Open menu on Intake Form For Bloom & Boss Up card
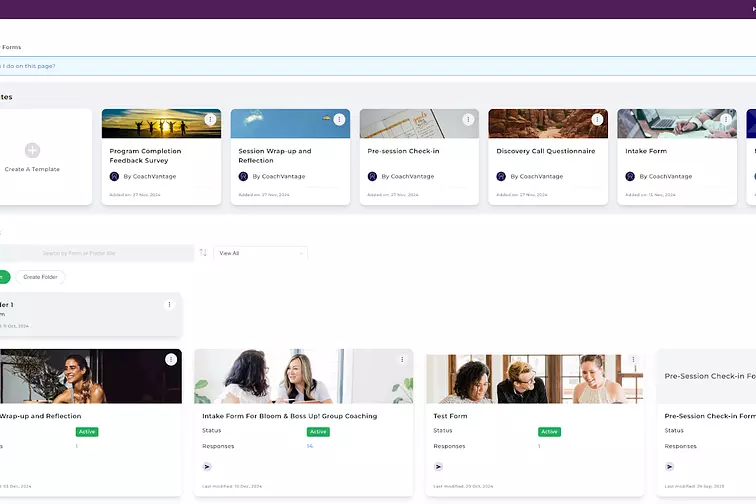This screenshot has height=504, width=756. [402, 359]
